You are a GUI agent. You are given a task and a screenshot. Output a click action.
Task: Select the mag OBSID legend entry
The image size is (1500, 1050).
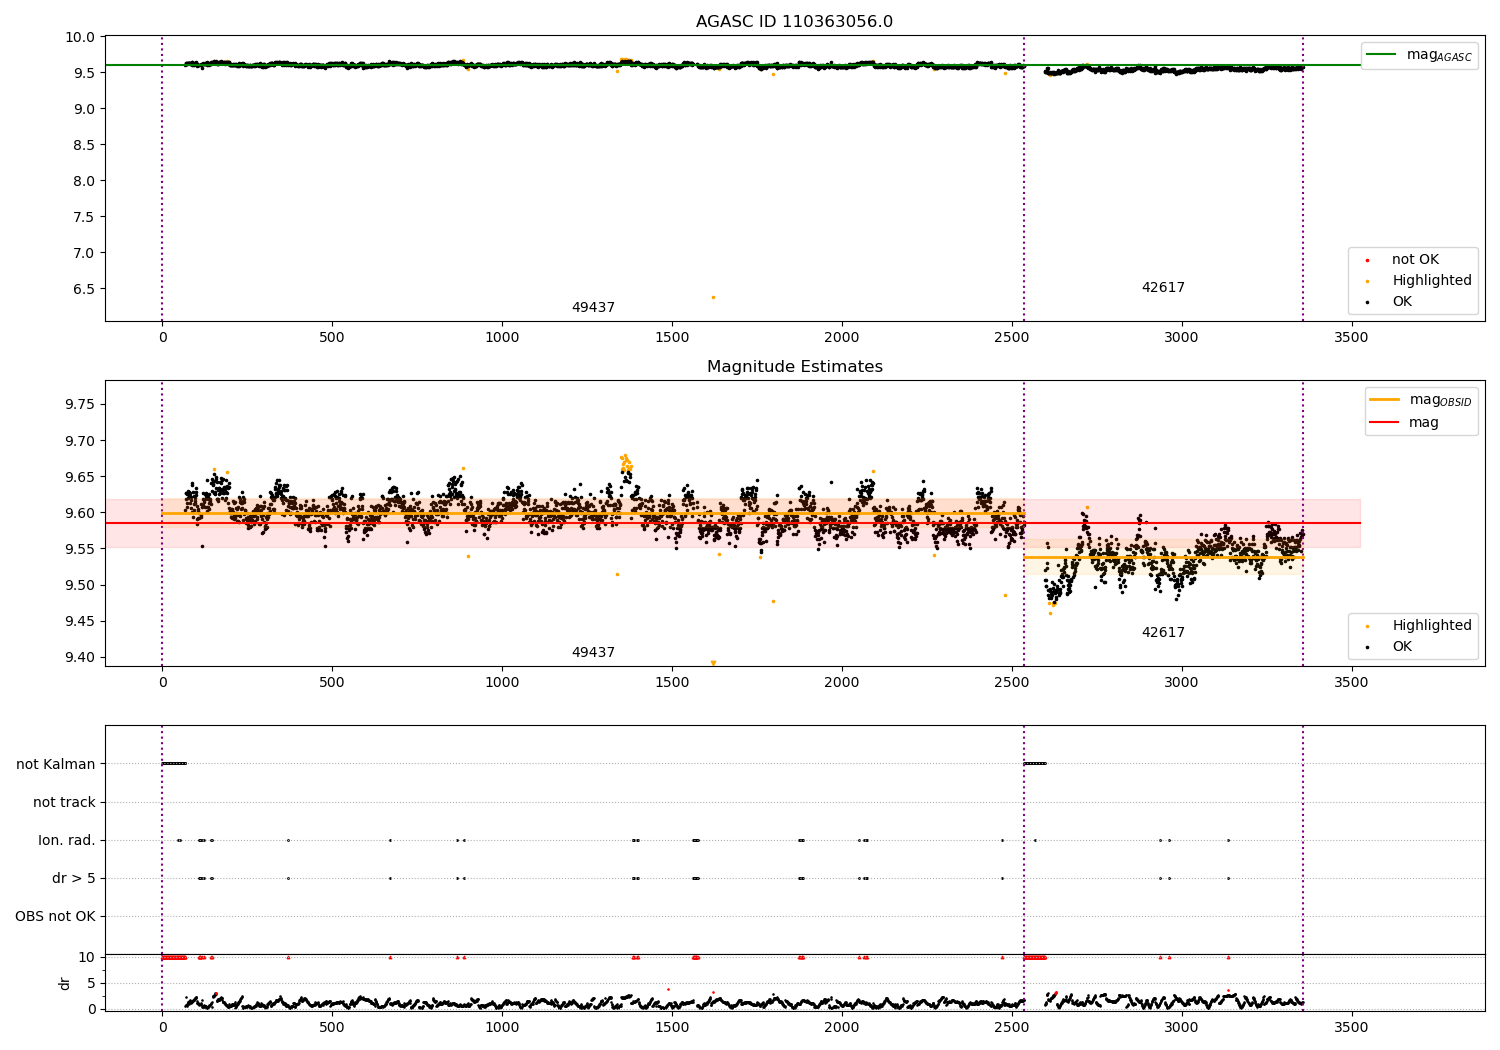pyautogui.click(x=1419, y=400)
